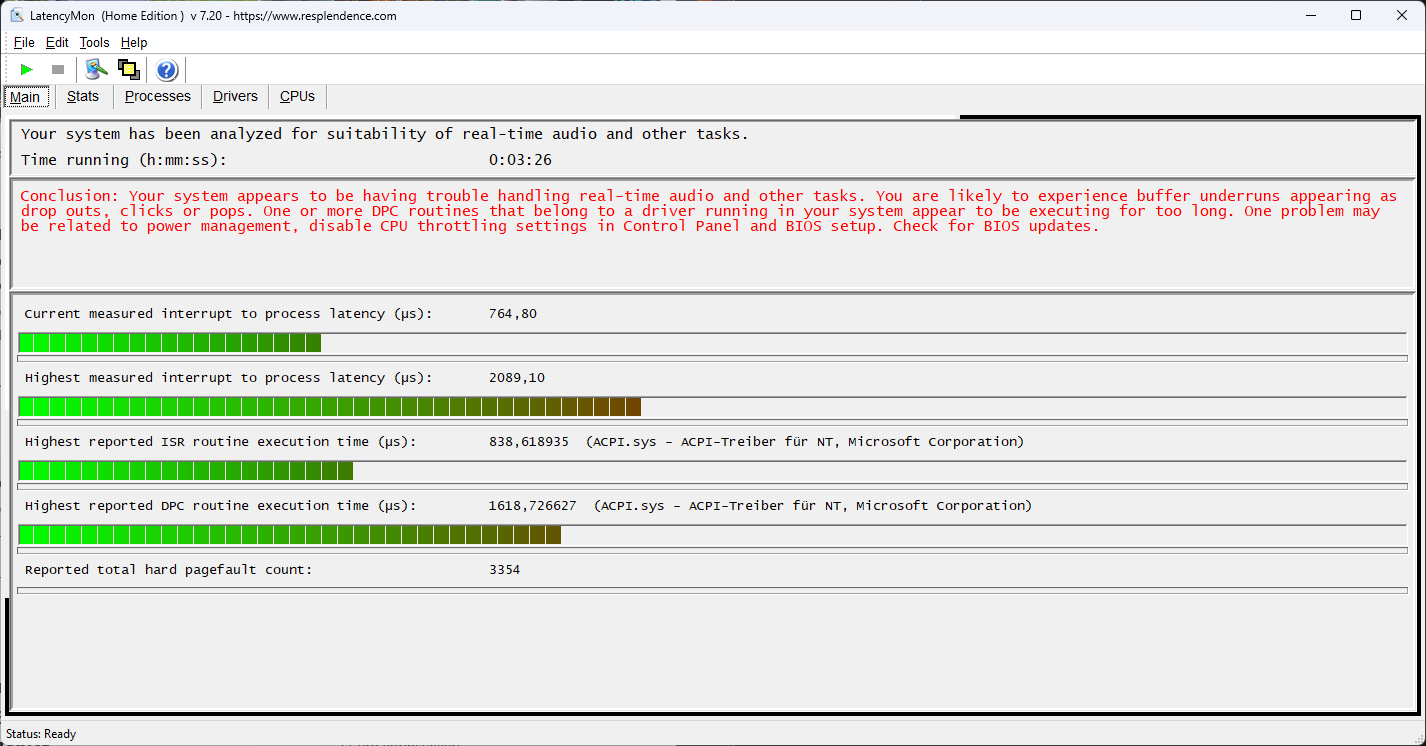Open options via the computer-with-pencil icon

point(96,70)
